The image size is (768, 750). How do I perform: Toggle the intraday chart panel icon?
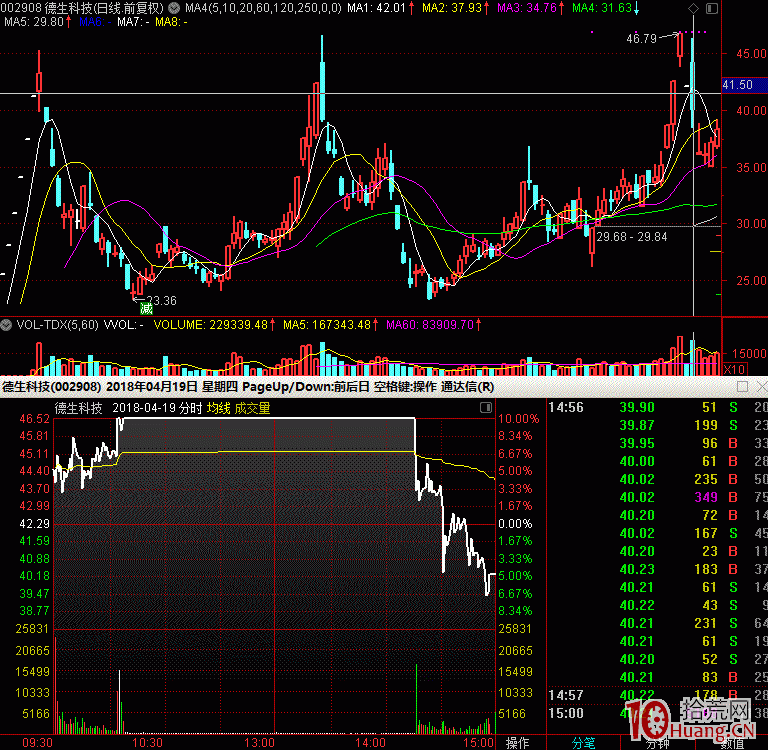pos(485,408)
